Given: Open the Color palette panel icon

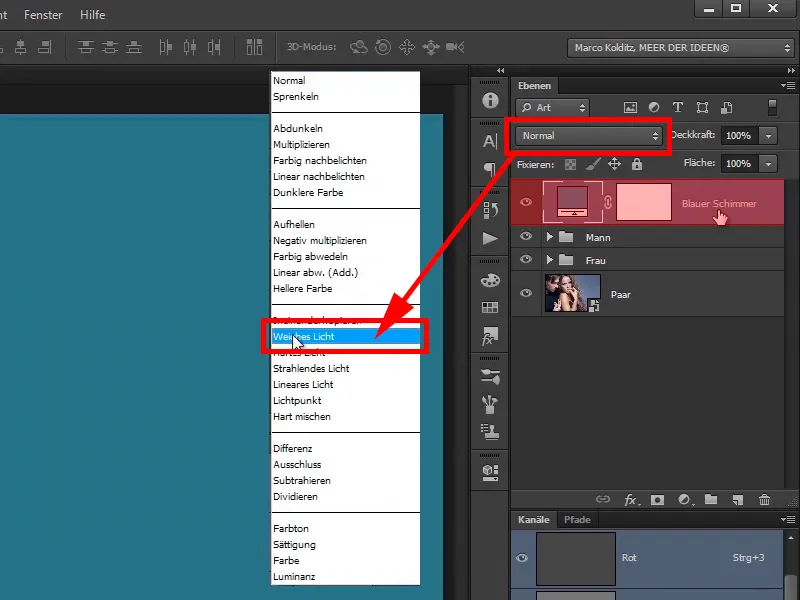Looking at the screenshot, I should 490,280.
